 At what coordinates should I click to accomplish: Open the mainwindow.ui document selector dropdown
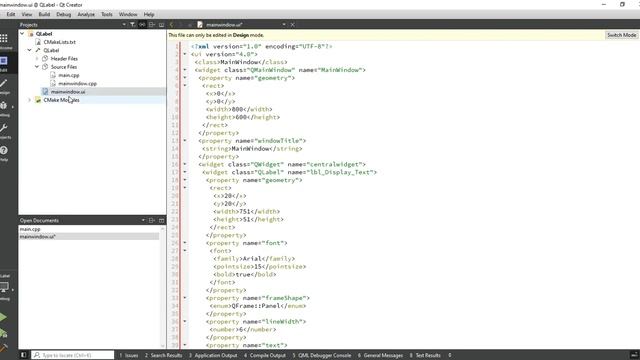(x=284, y=24)
